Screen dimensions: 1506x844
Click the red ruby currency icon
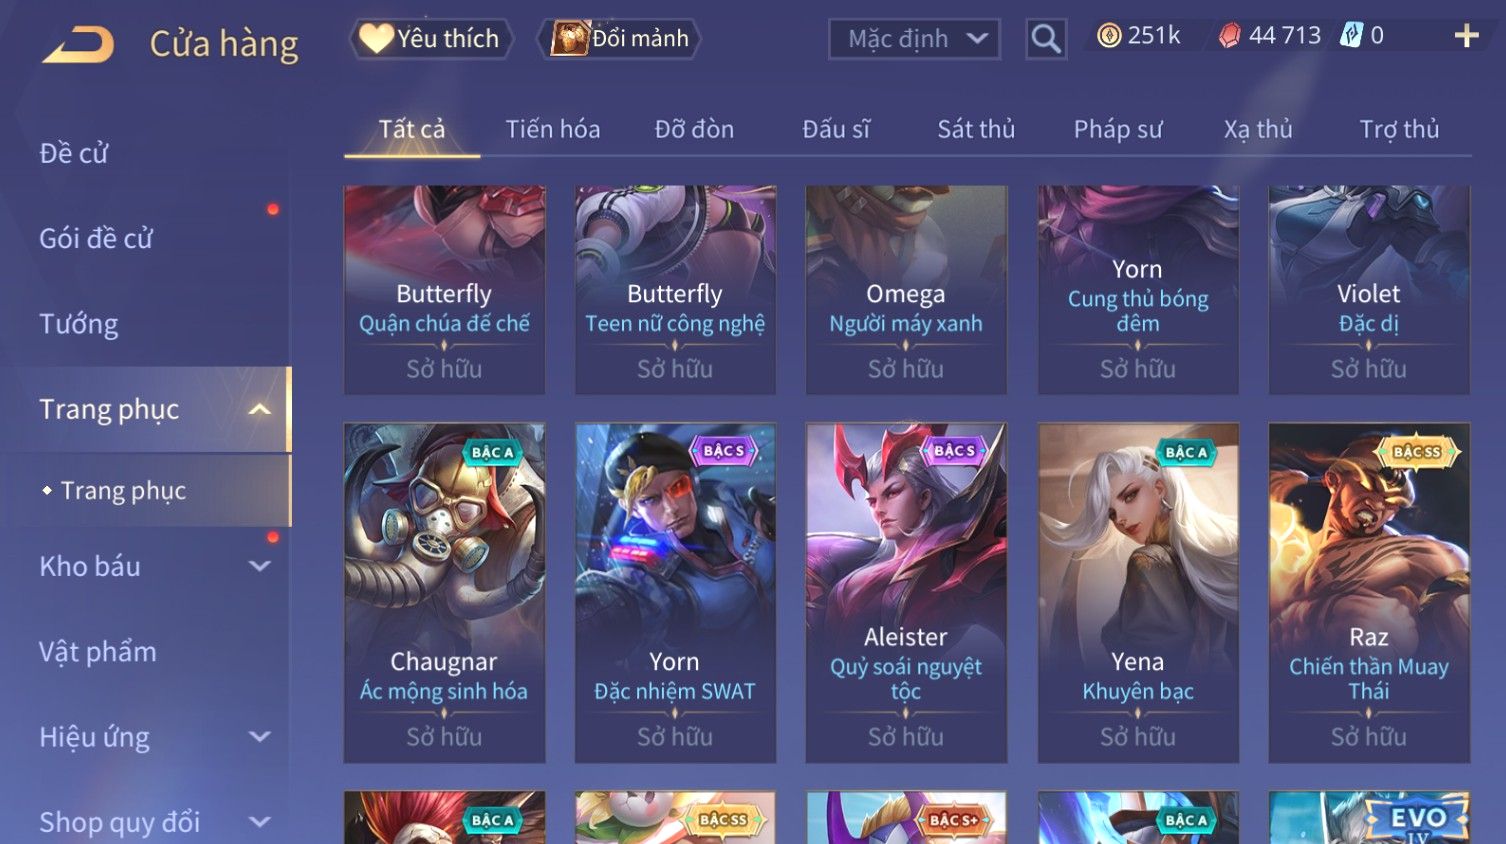point(1230,36)
